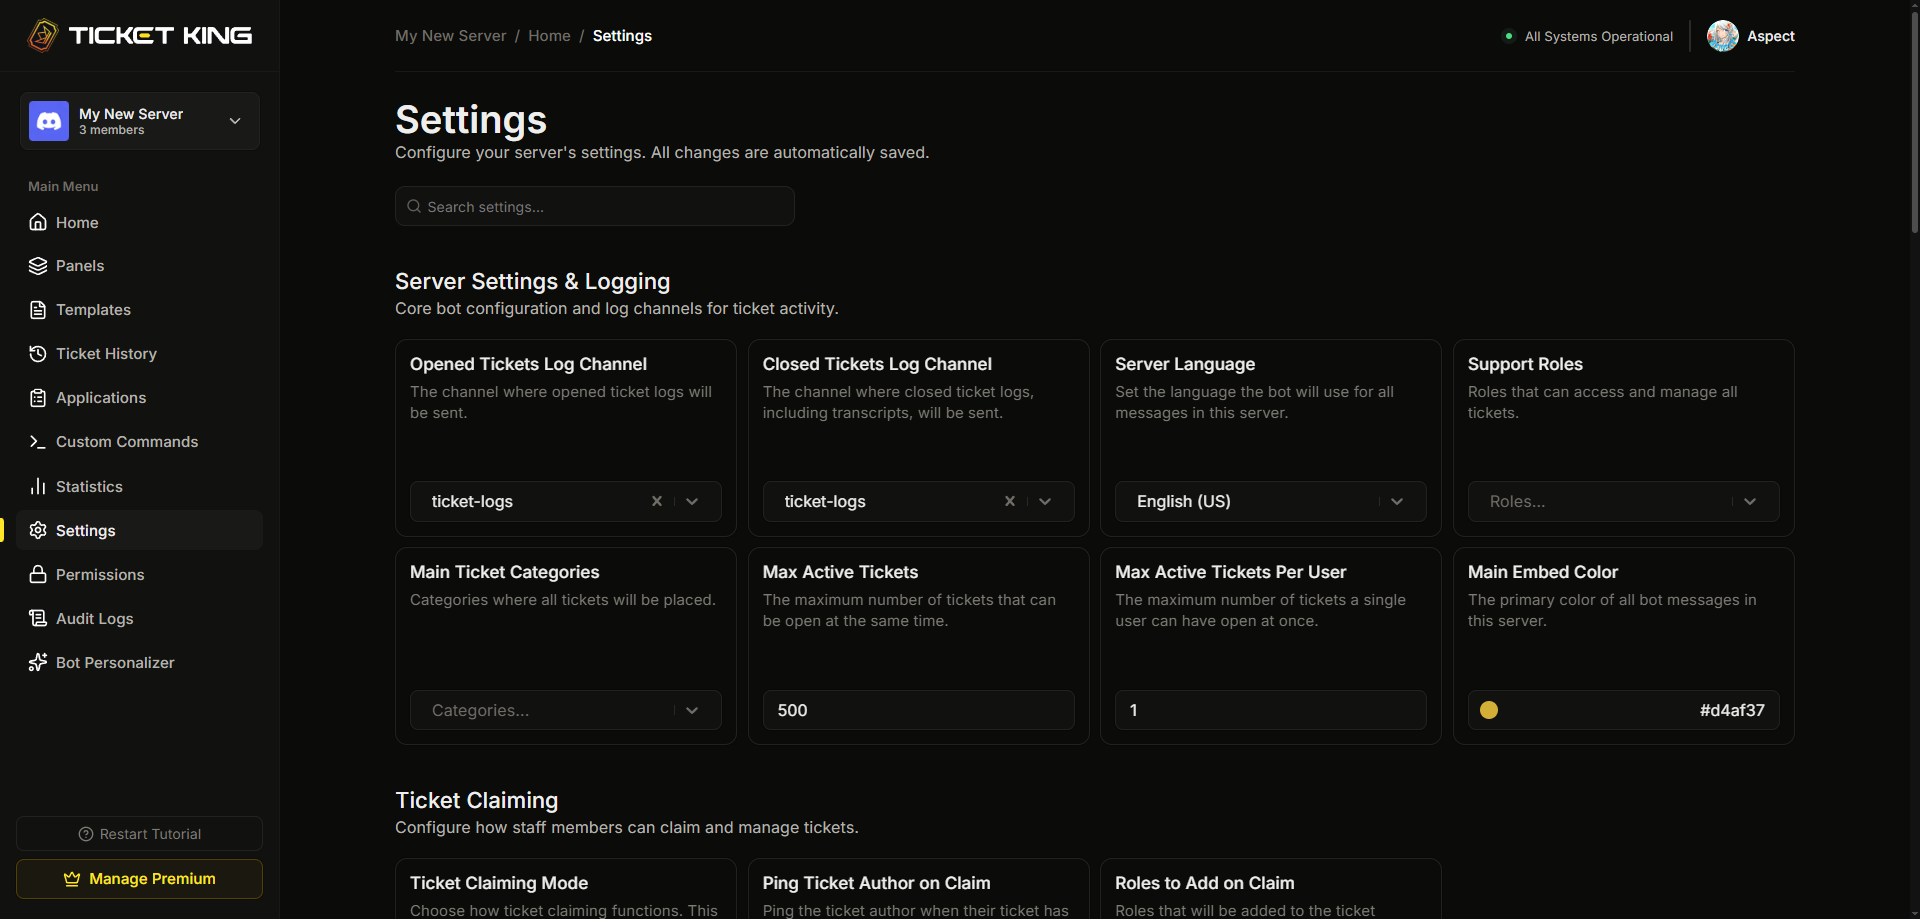The width and height of the screenshot is (1920, 919).
Task: Open the Opened Tickets Log Channel dropdown arrow
Action: click(x=692, y=501)
